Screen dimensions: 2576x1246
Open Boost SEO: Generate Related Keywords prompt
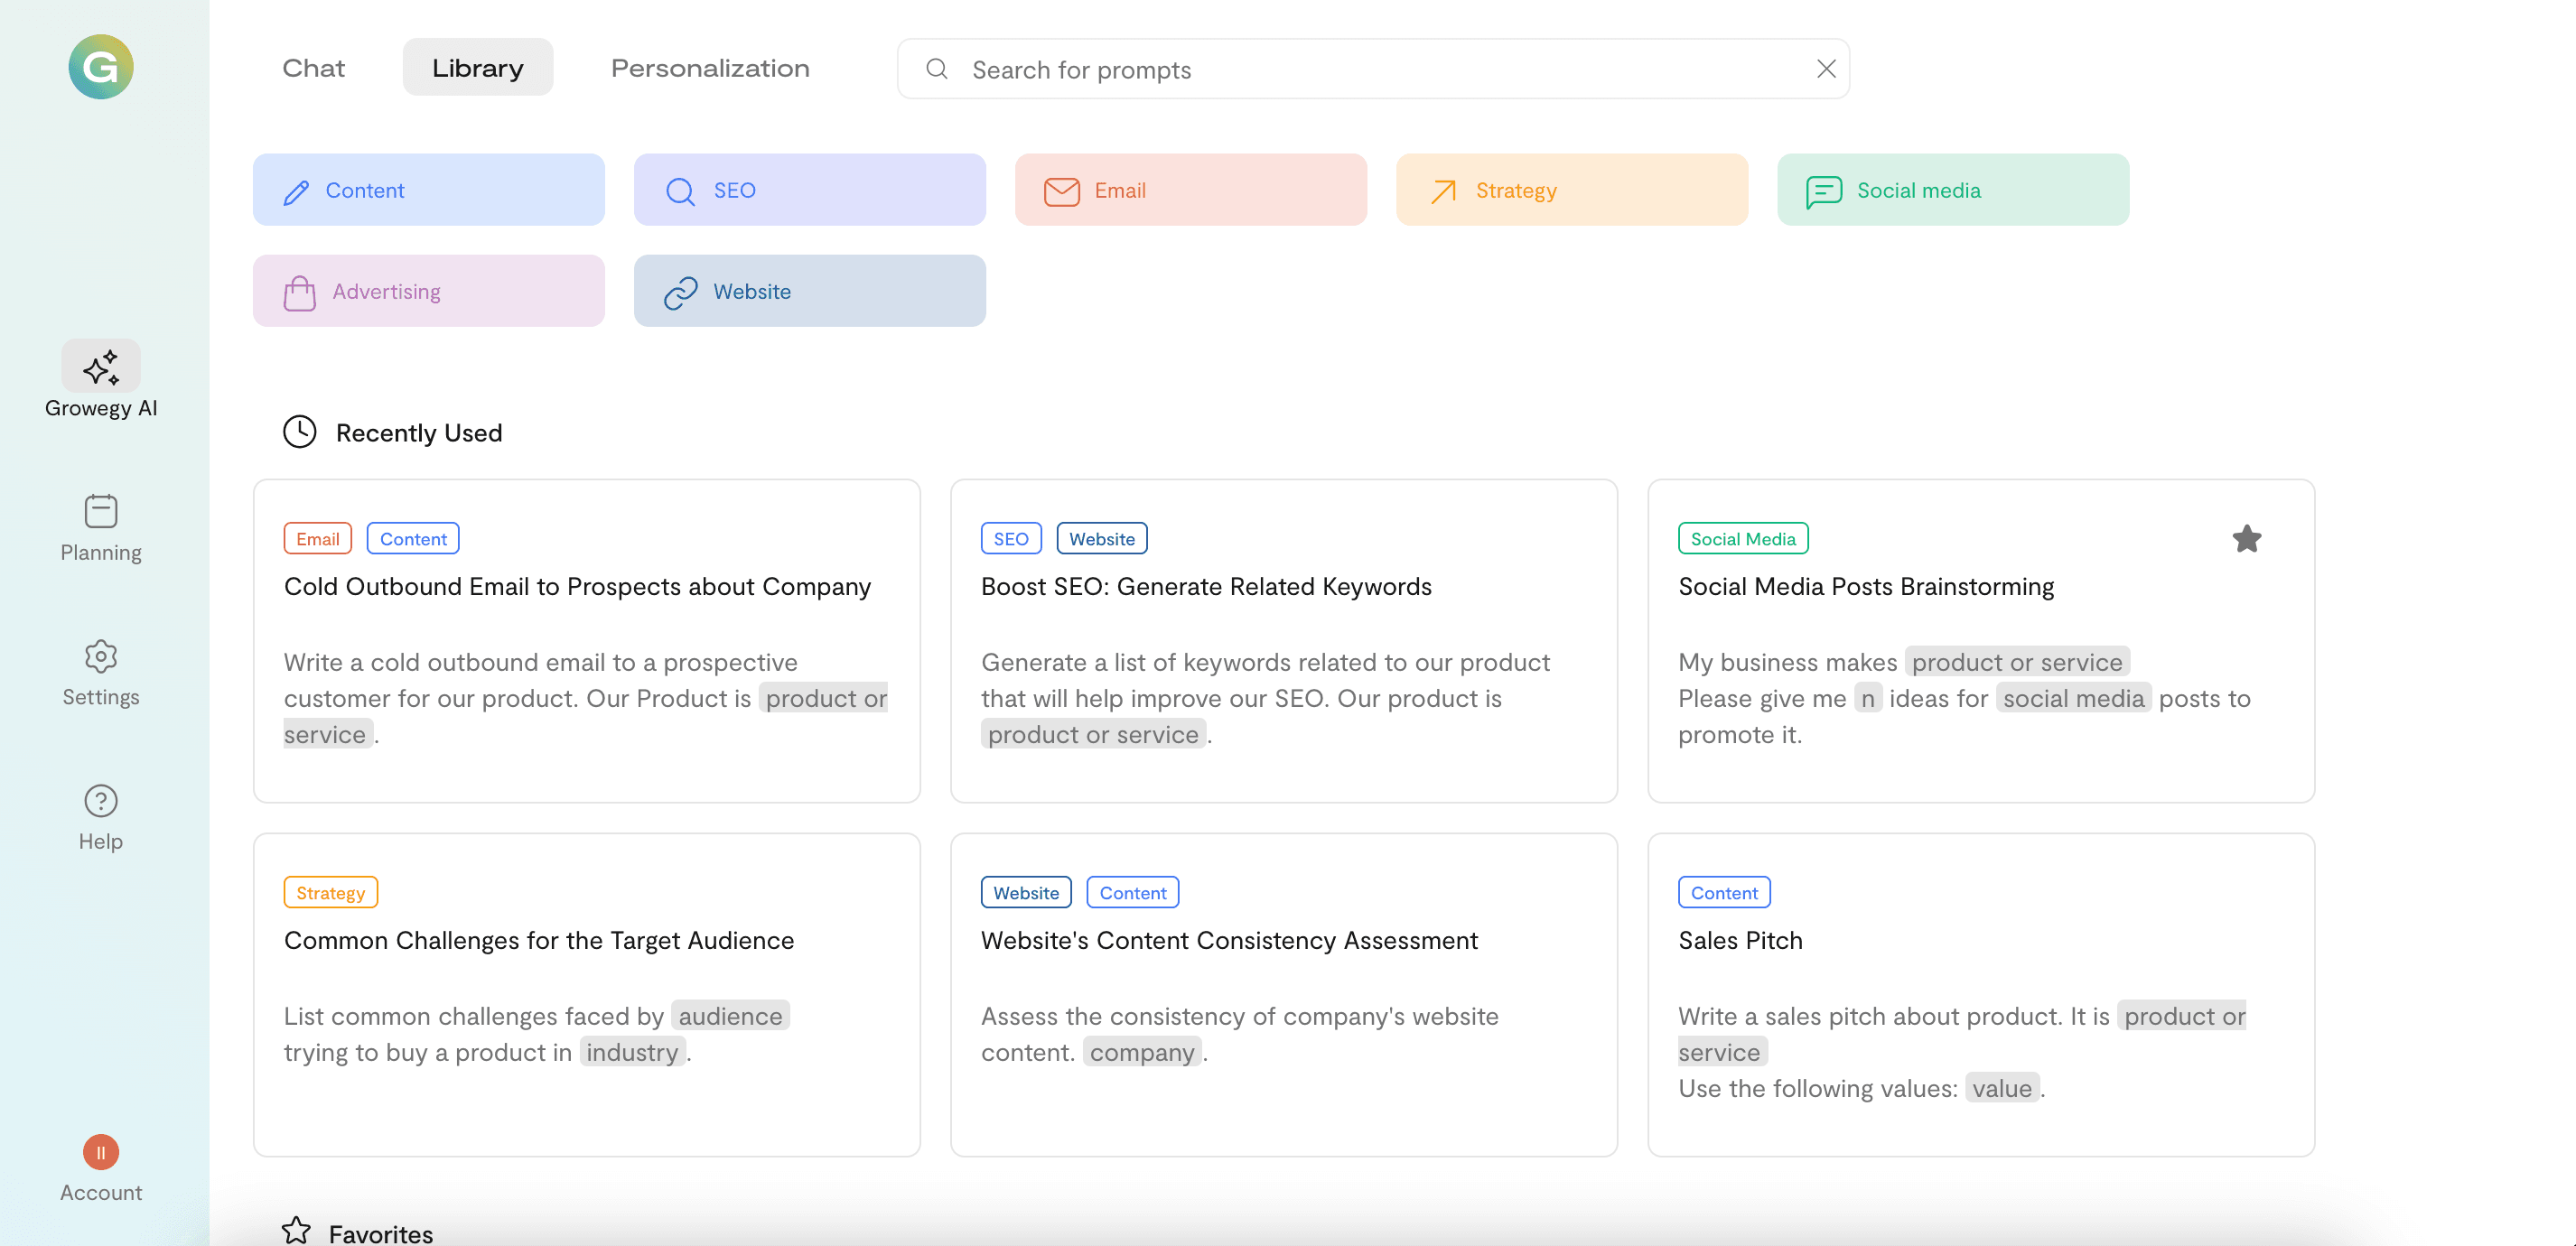click(x=1284, y=641)
